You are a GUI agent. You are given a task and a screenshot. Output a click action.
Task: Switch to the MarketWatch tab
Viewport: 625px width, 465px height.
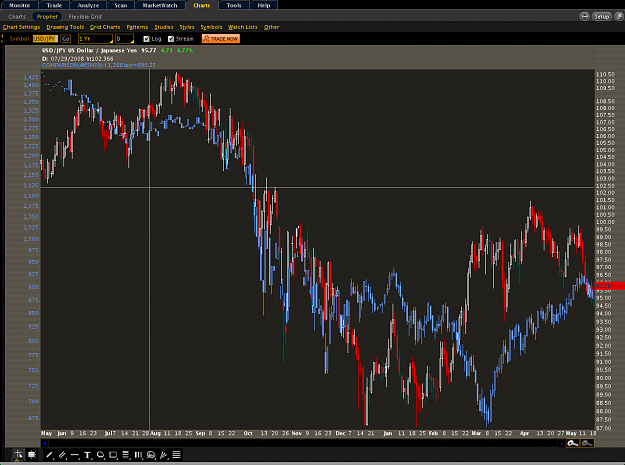click(x=160, y=5)
